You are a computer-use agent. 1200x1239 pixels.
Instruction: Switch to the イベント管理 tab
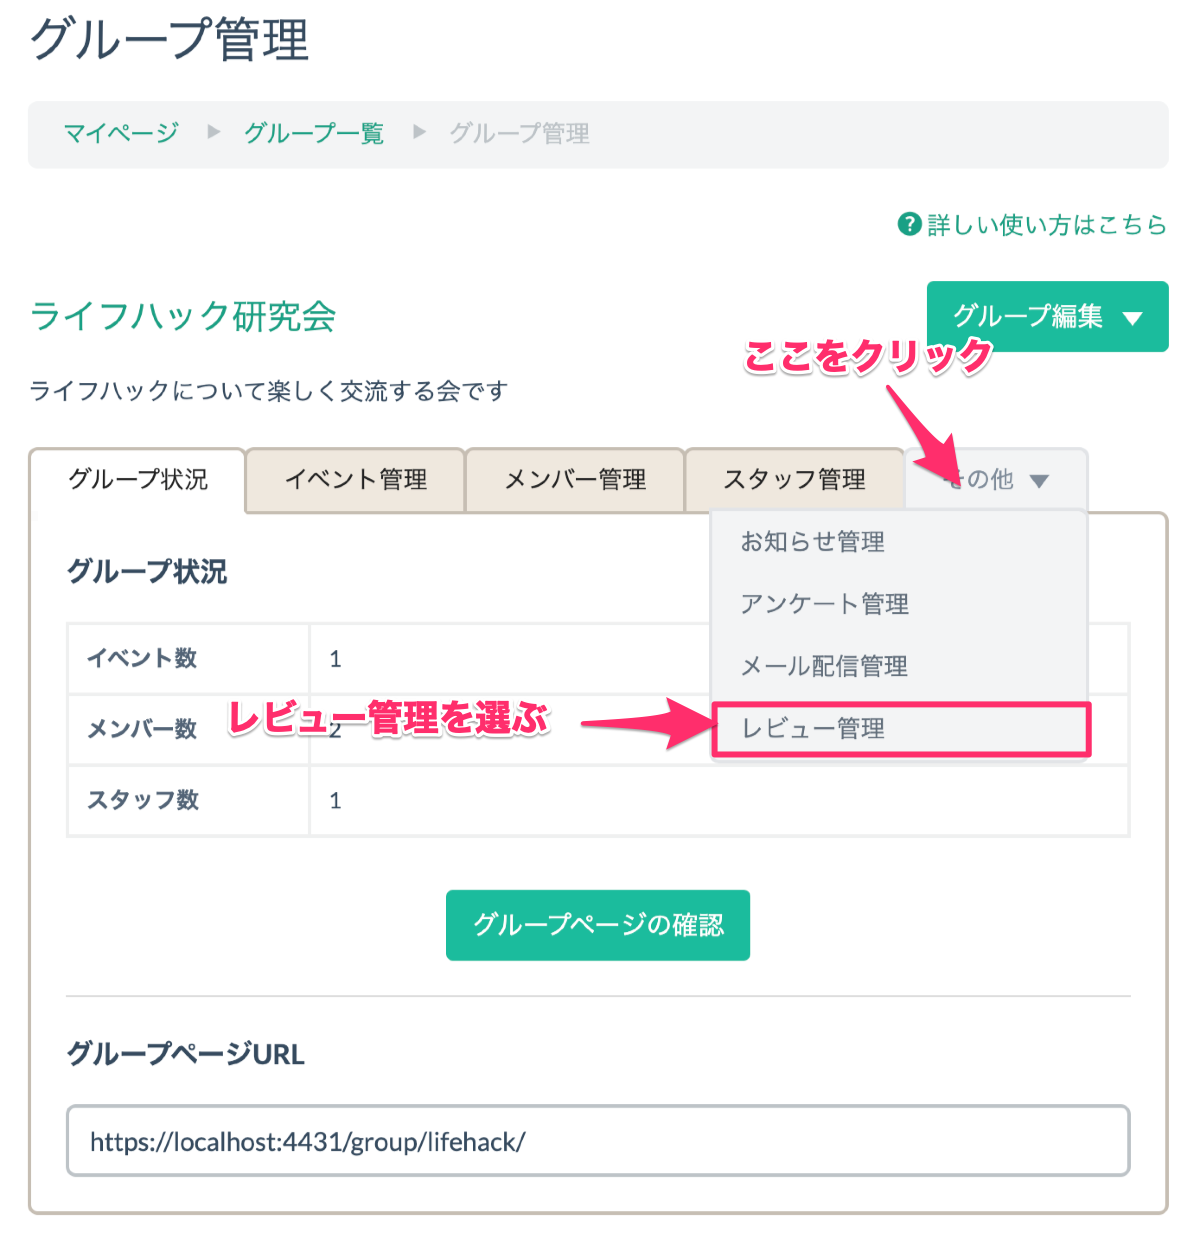tap(356, 480)
